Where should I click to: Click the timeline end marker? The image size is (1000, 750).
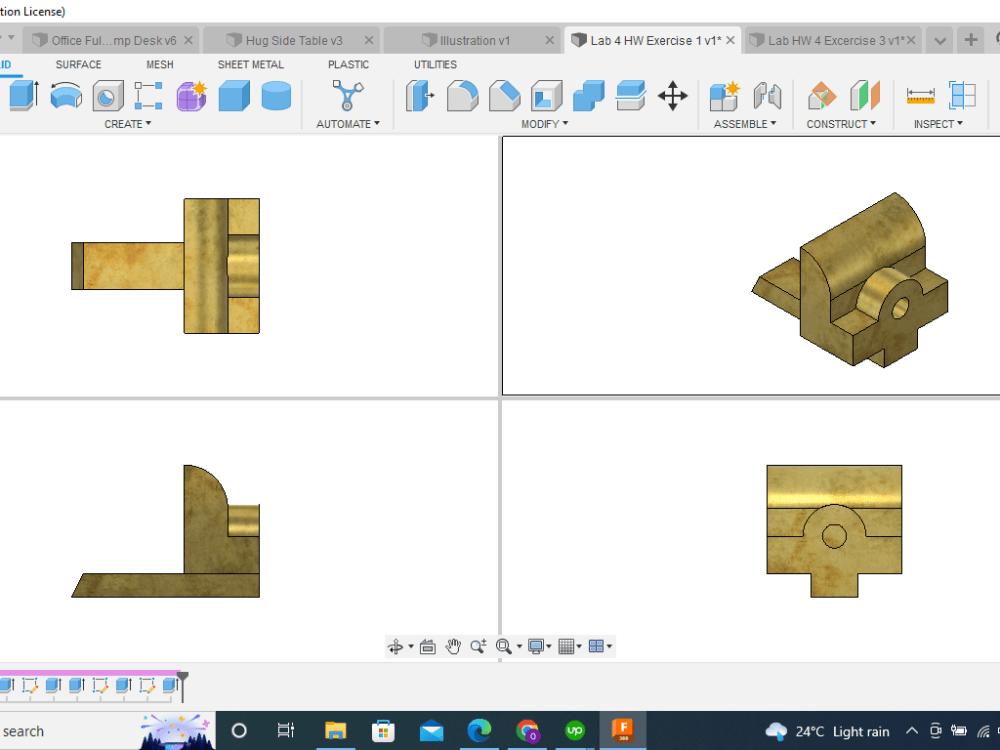(182, 685)
